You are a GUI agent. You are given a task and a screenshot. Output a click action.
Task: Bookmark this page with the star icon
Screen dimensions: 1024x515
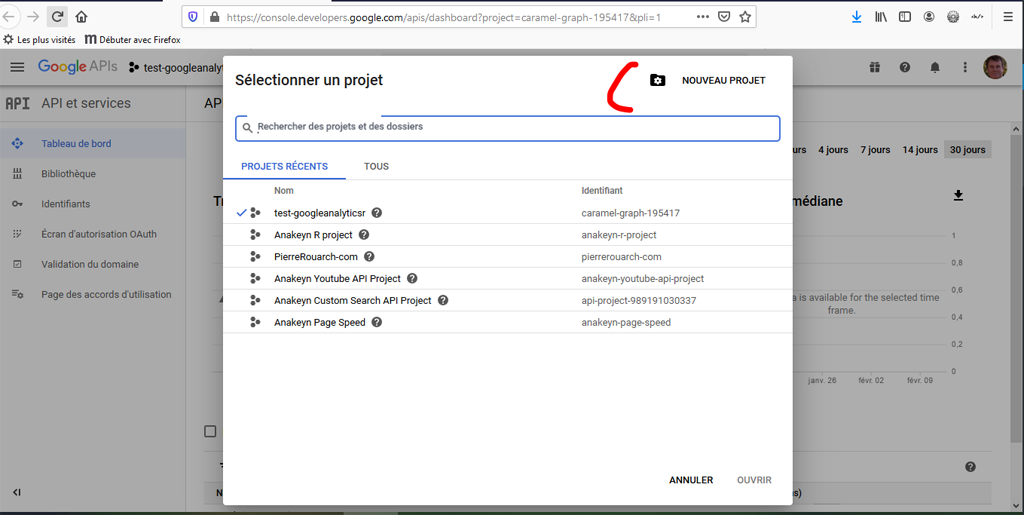[744, 17]
